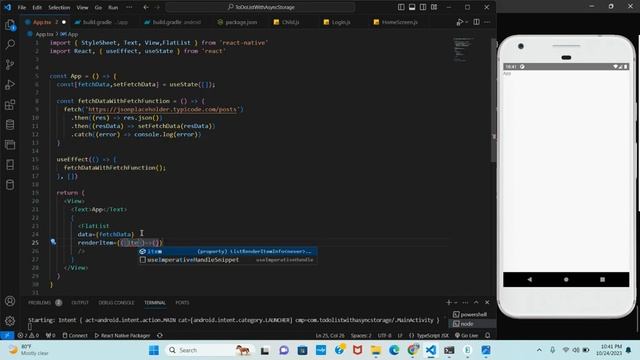Toggle the secondary side bar
This screenshot has height=360, width=640.
[x=423, y=7]
